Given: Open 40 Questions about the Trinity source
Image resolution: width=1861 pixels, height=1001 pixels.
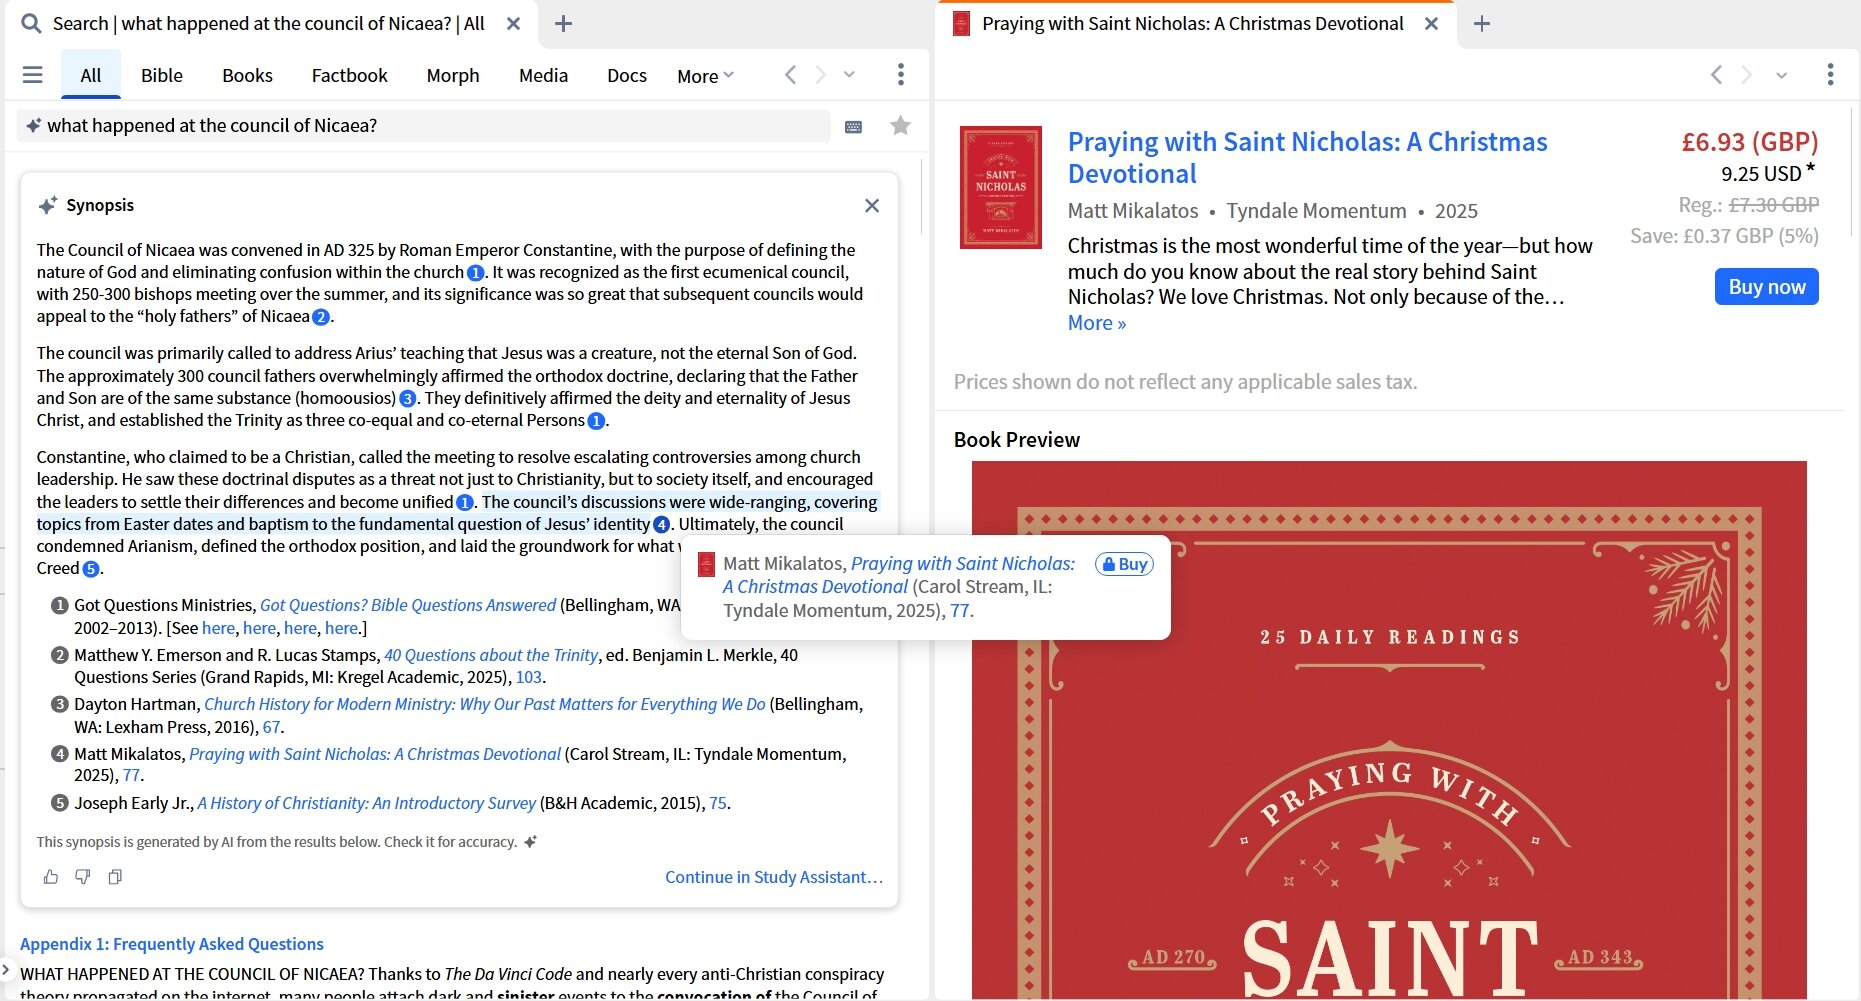Looking at the screenshot, I should click(491, 655).
